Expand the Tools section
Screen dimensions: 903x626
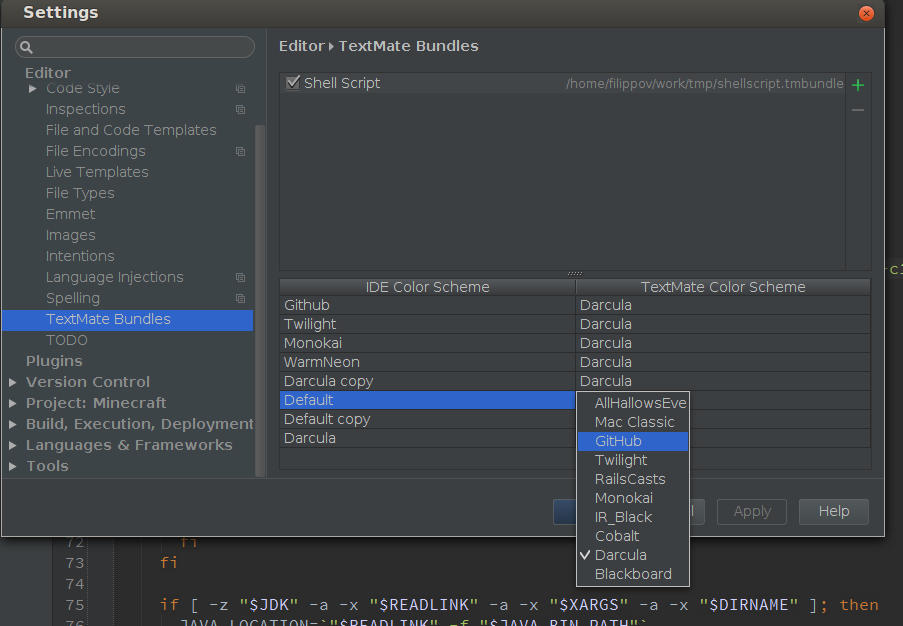point(13,466)
